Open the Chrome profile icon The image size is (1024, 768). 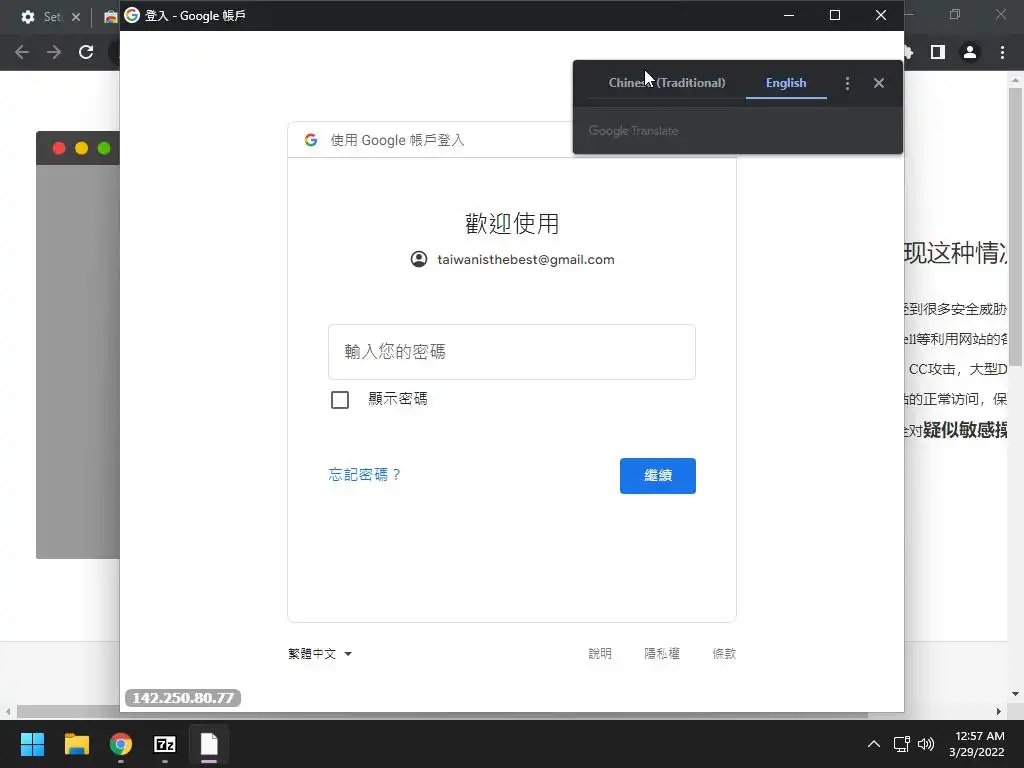(x=970, y=52)
